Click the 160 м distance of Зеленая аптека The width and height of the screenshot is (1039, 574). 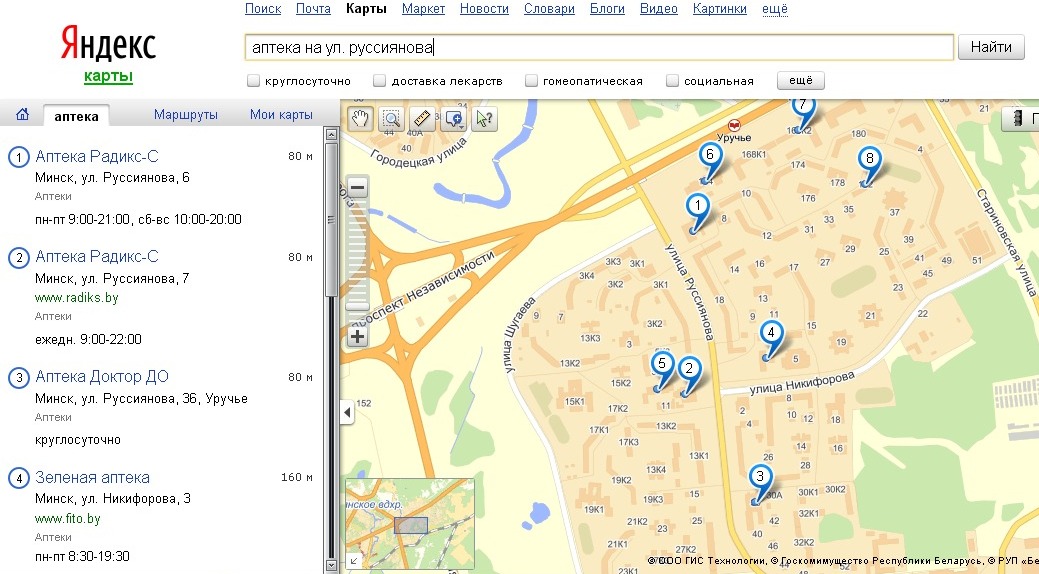(x=297, y=477)
